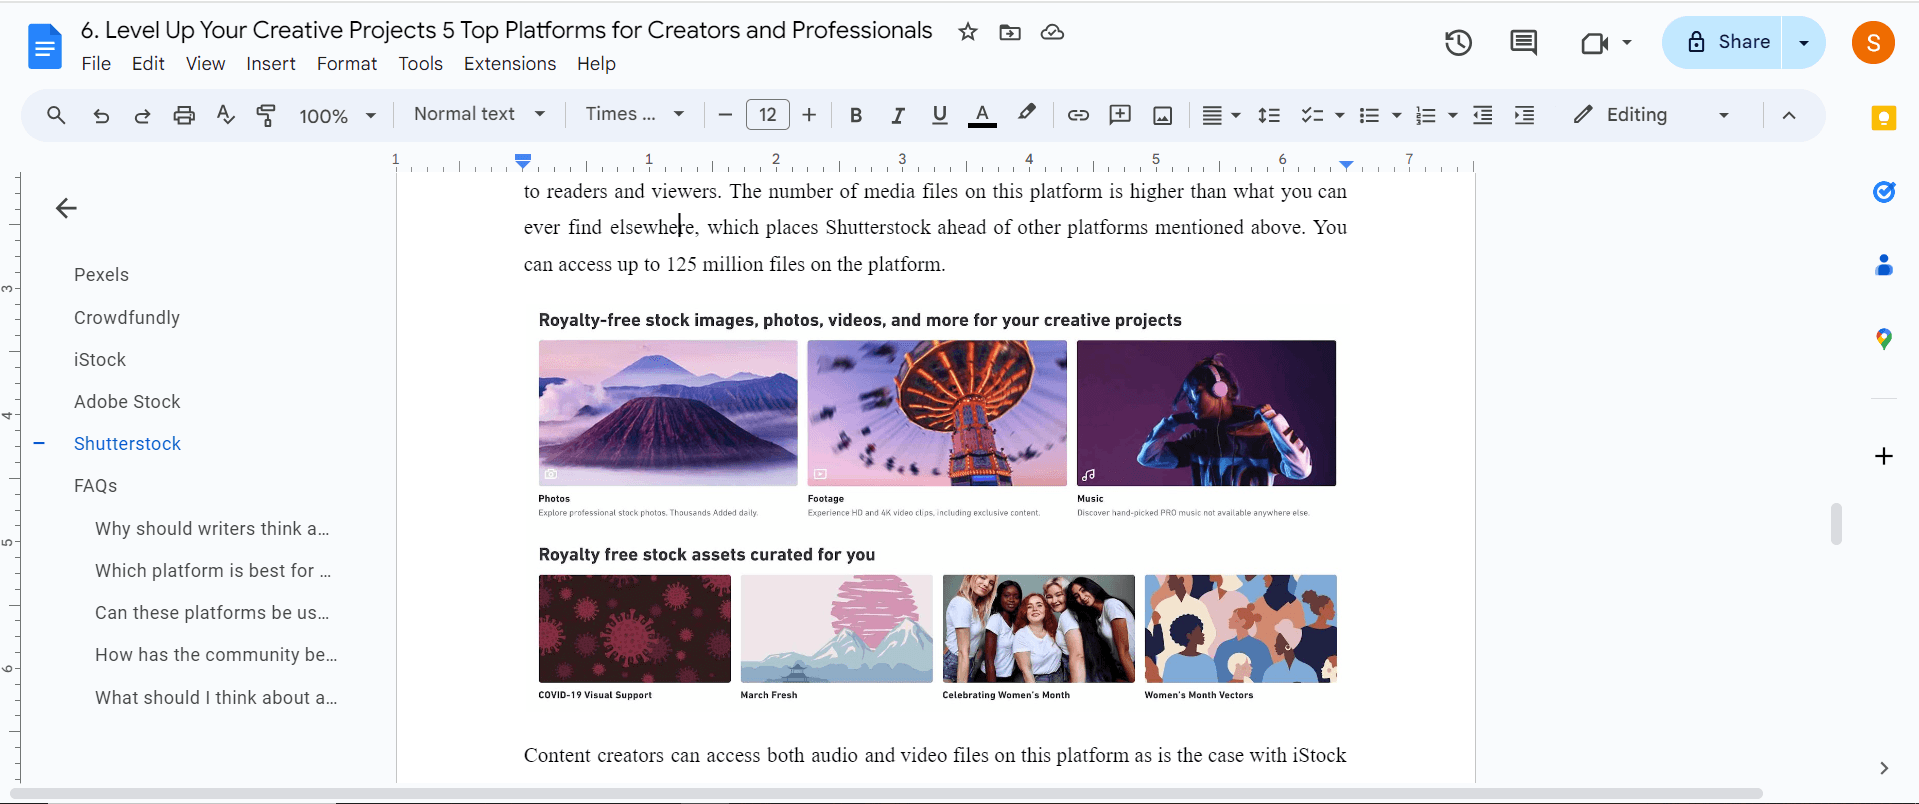Open the text color picker
Viewport: 1919px width, 804px height.
click(982, 115)
